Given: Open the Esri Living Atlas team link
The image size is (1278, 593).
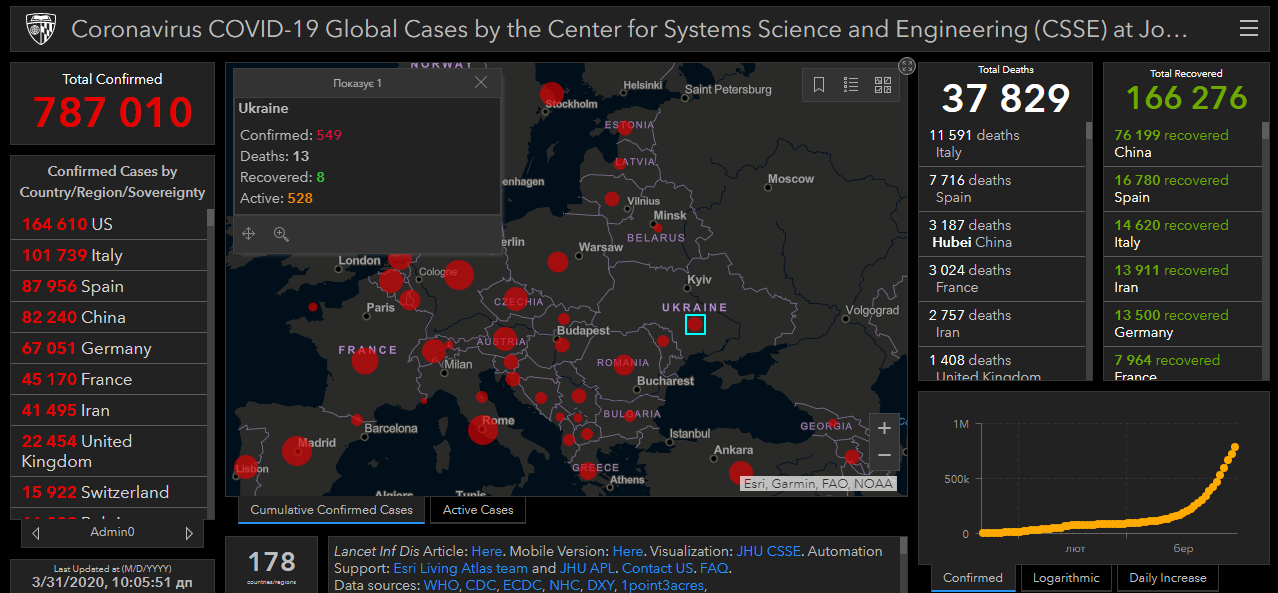Looking at the screenshot, I should (x=460, y=568).
